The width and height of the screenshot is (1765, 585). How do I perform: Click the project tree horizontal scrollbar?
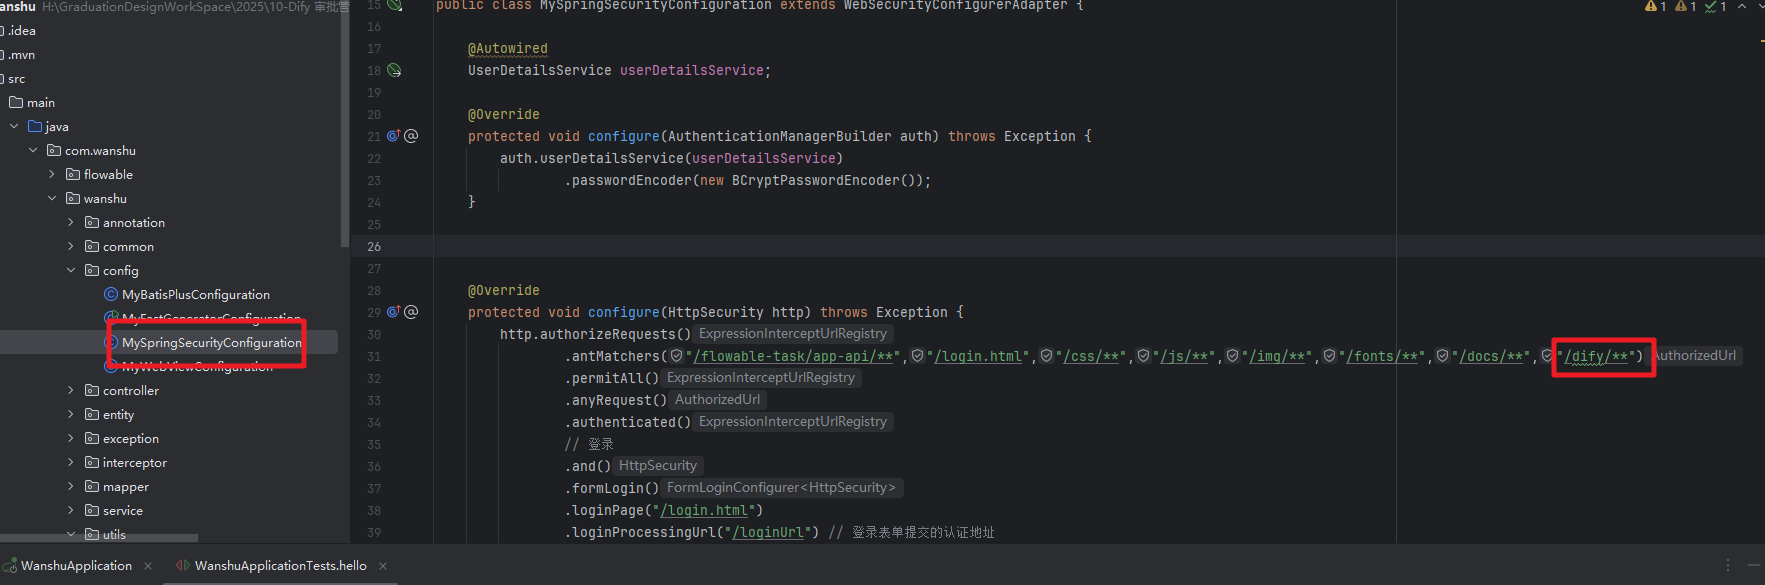tap(100, 538)
